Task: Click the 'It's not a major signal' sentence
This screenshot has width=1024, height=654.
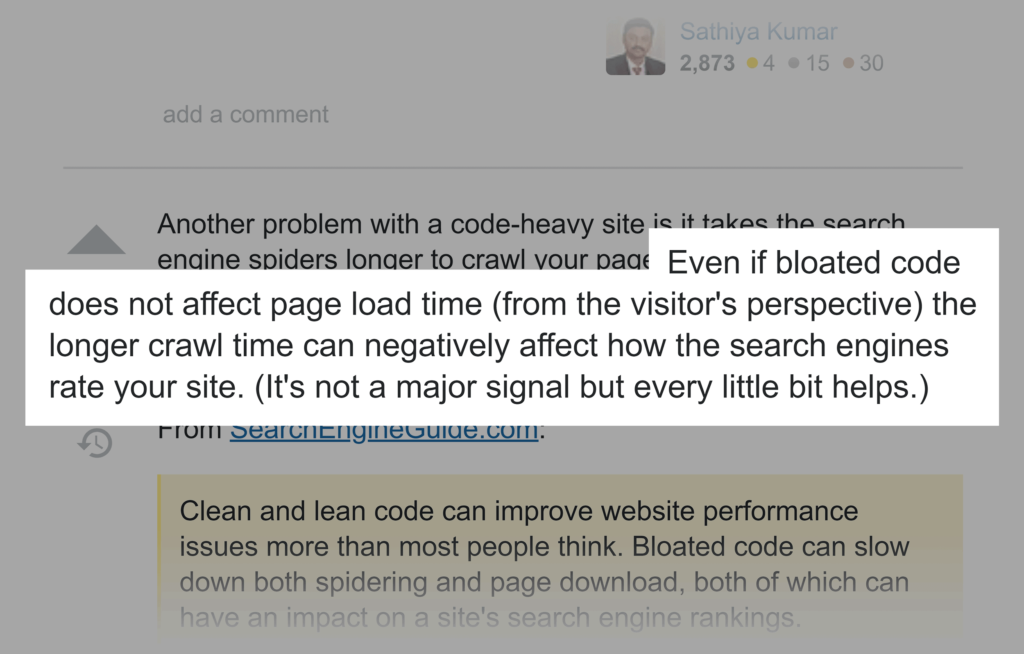Action: point(592,389)
